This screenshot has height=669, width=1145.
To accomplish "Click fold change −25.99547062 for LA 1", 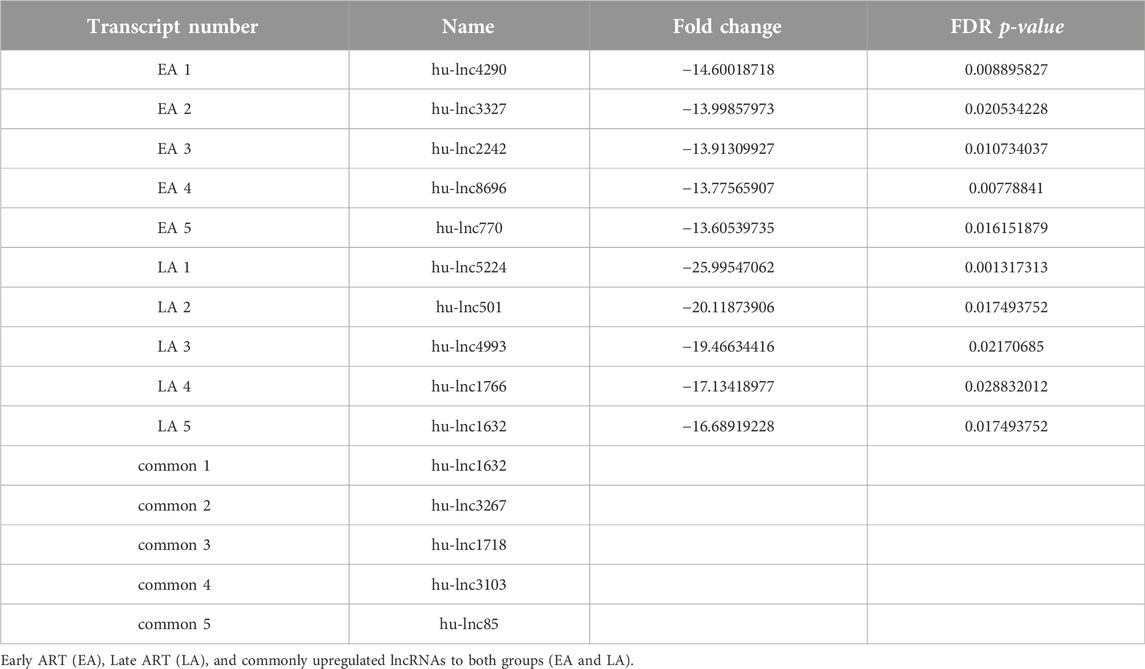I will [728, 267].
